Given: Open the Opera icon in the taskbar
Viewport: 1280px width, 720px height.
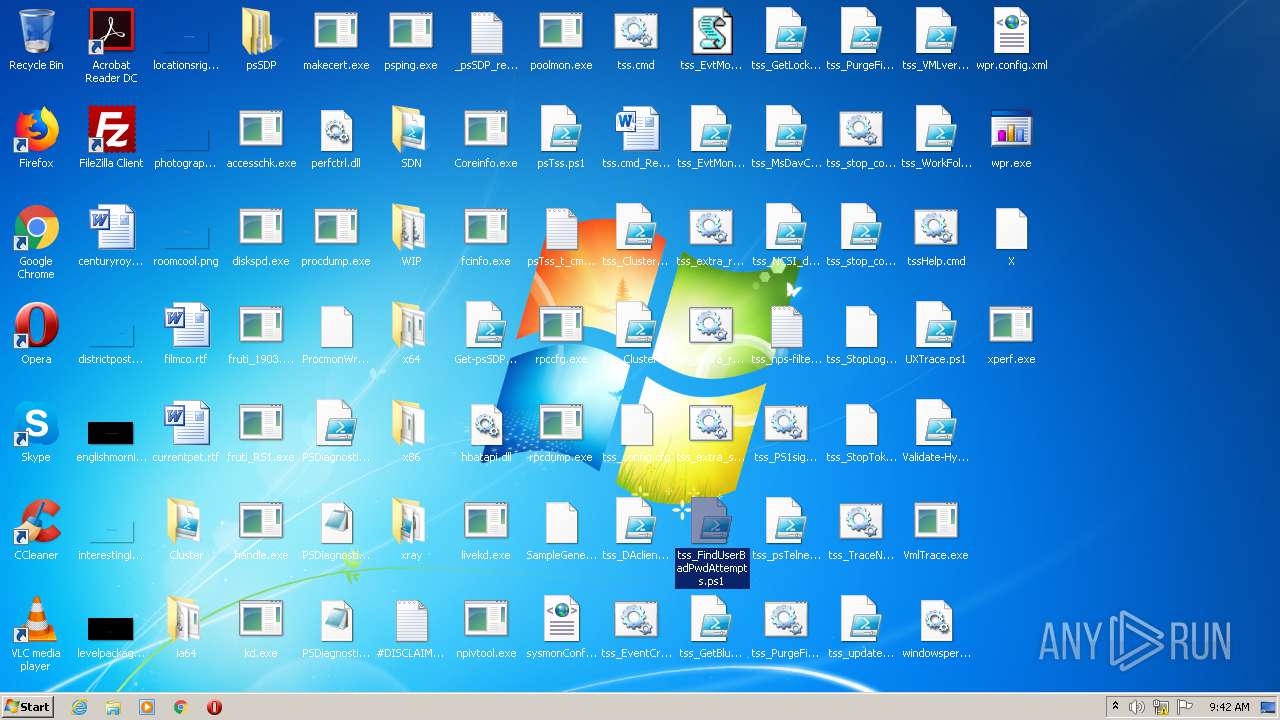Looking at the screenshot, I should (214, 707).
